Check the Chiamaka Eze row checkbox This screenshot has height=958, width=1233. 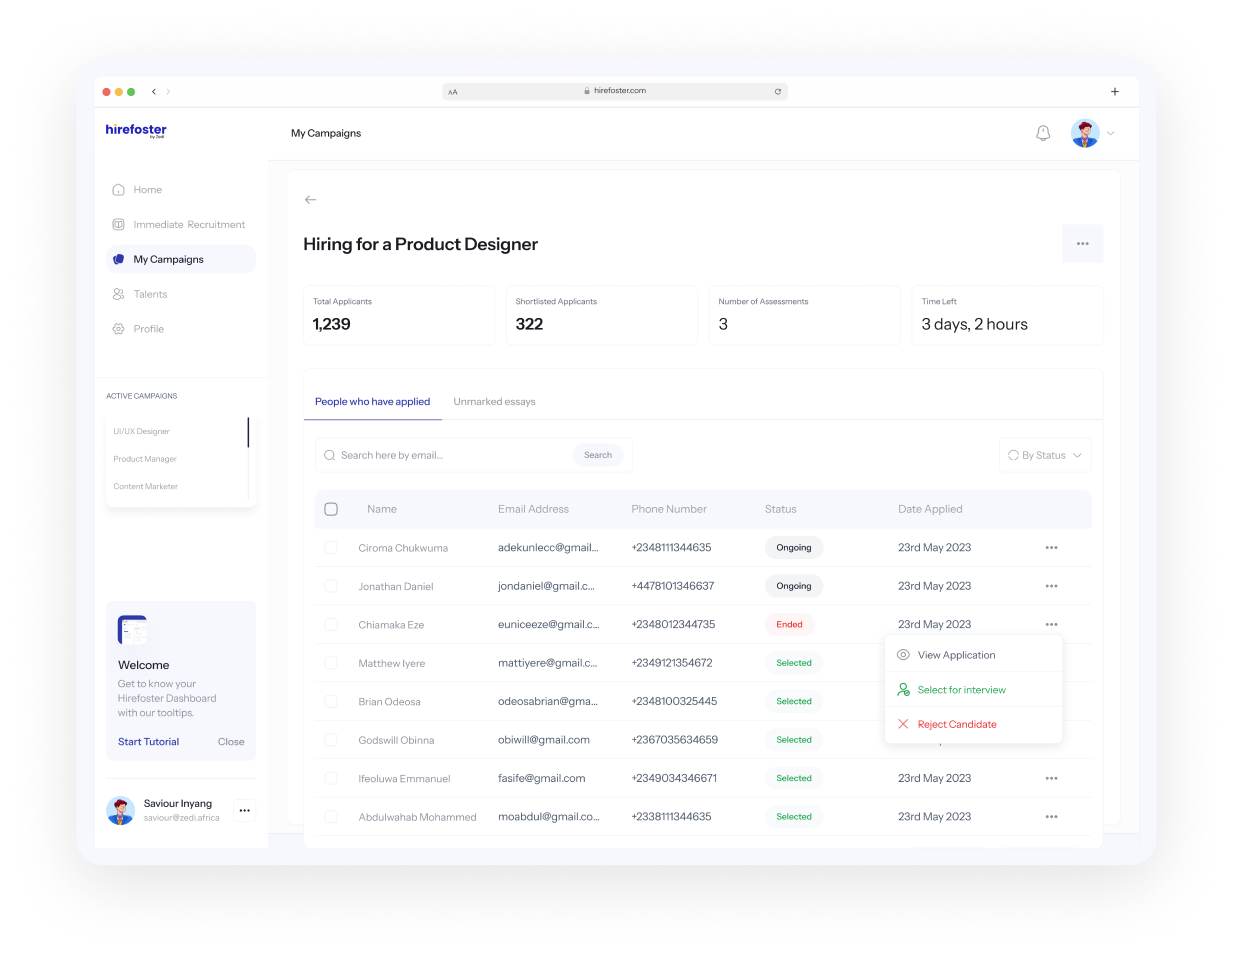(331, 625)
